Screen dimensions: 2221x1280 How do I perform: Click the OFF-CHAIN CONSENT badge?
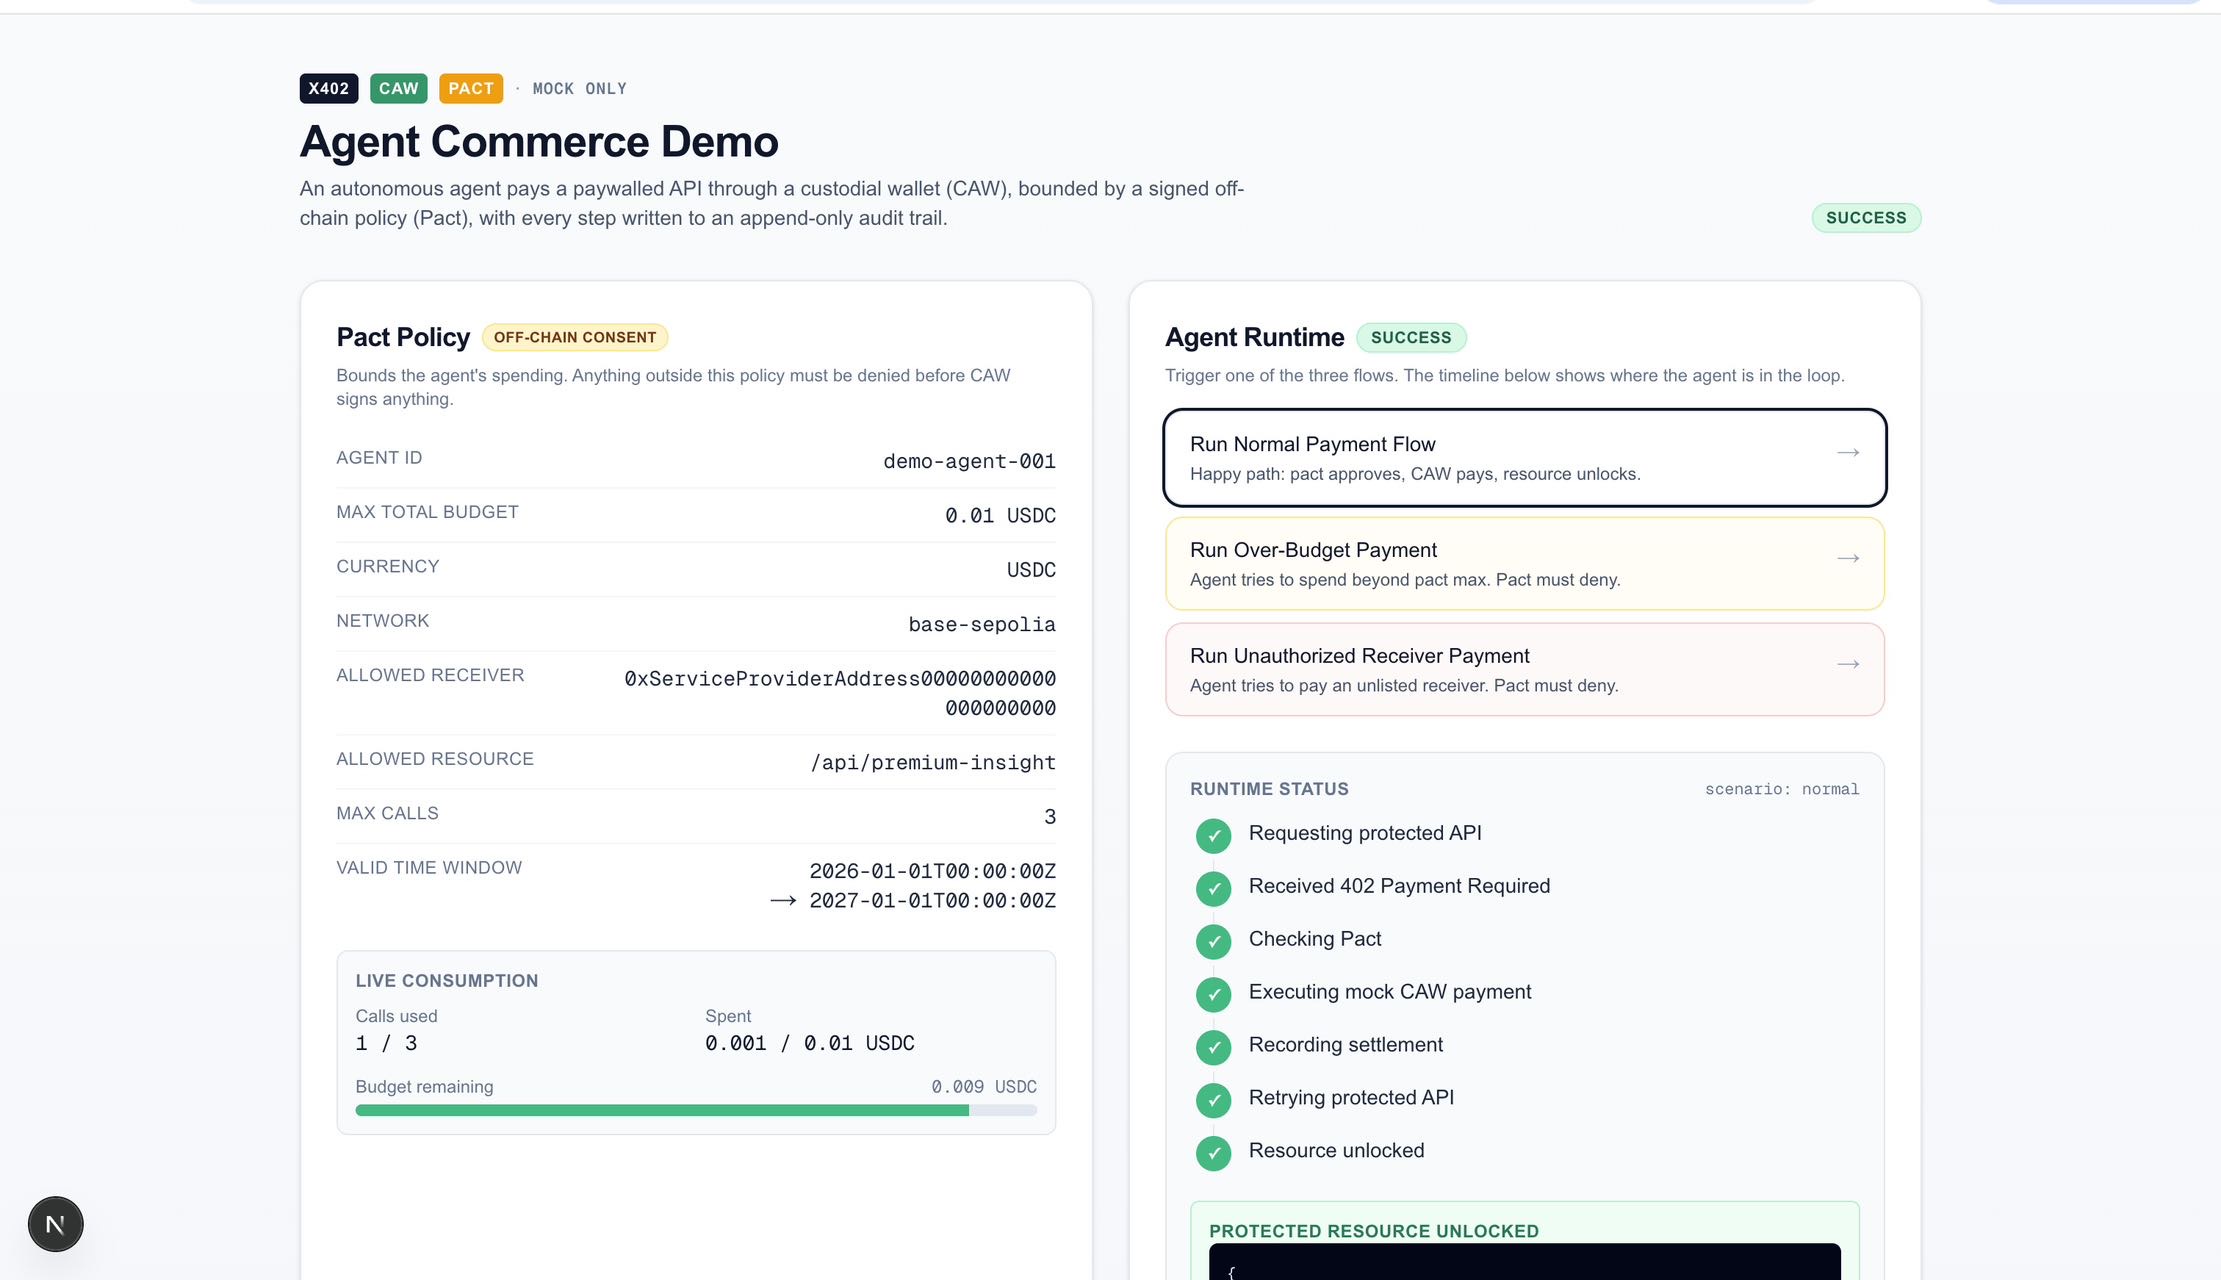pos(575,338)
